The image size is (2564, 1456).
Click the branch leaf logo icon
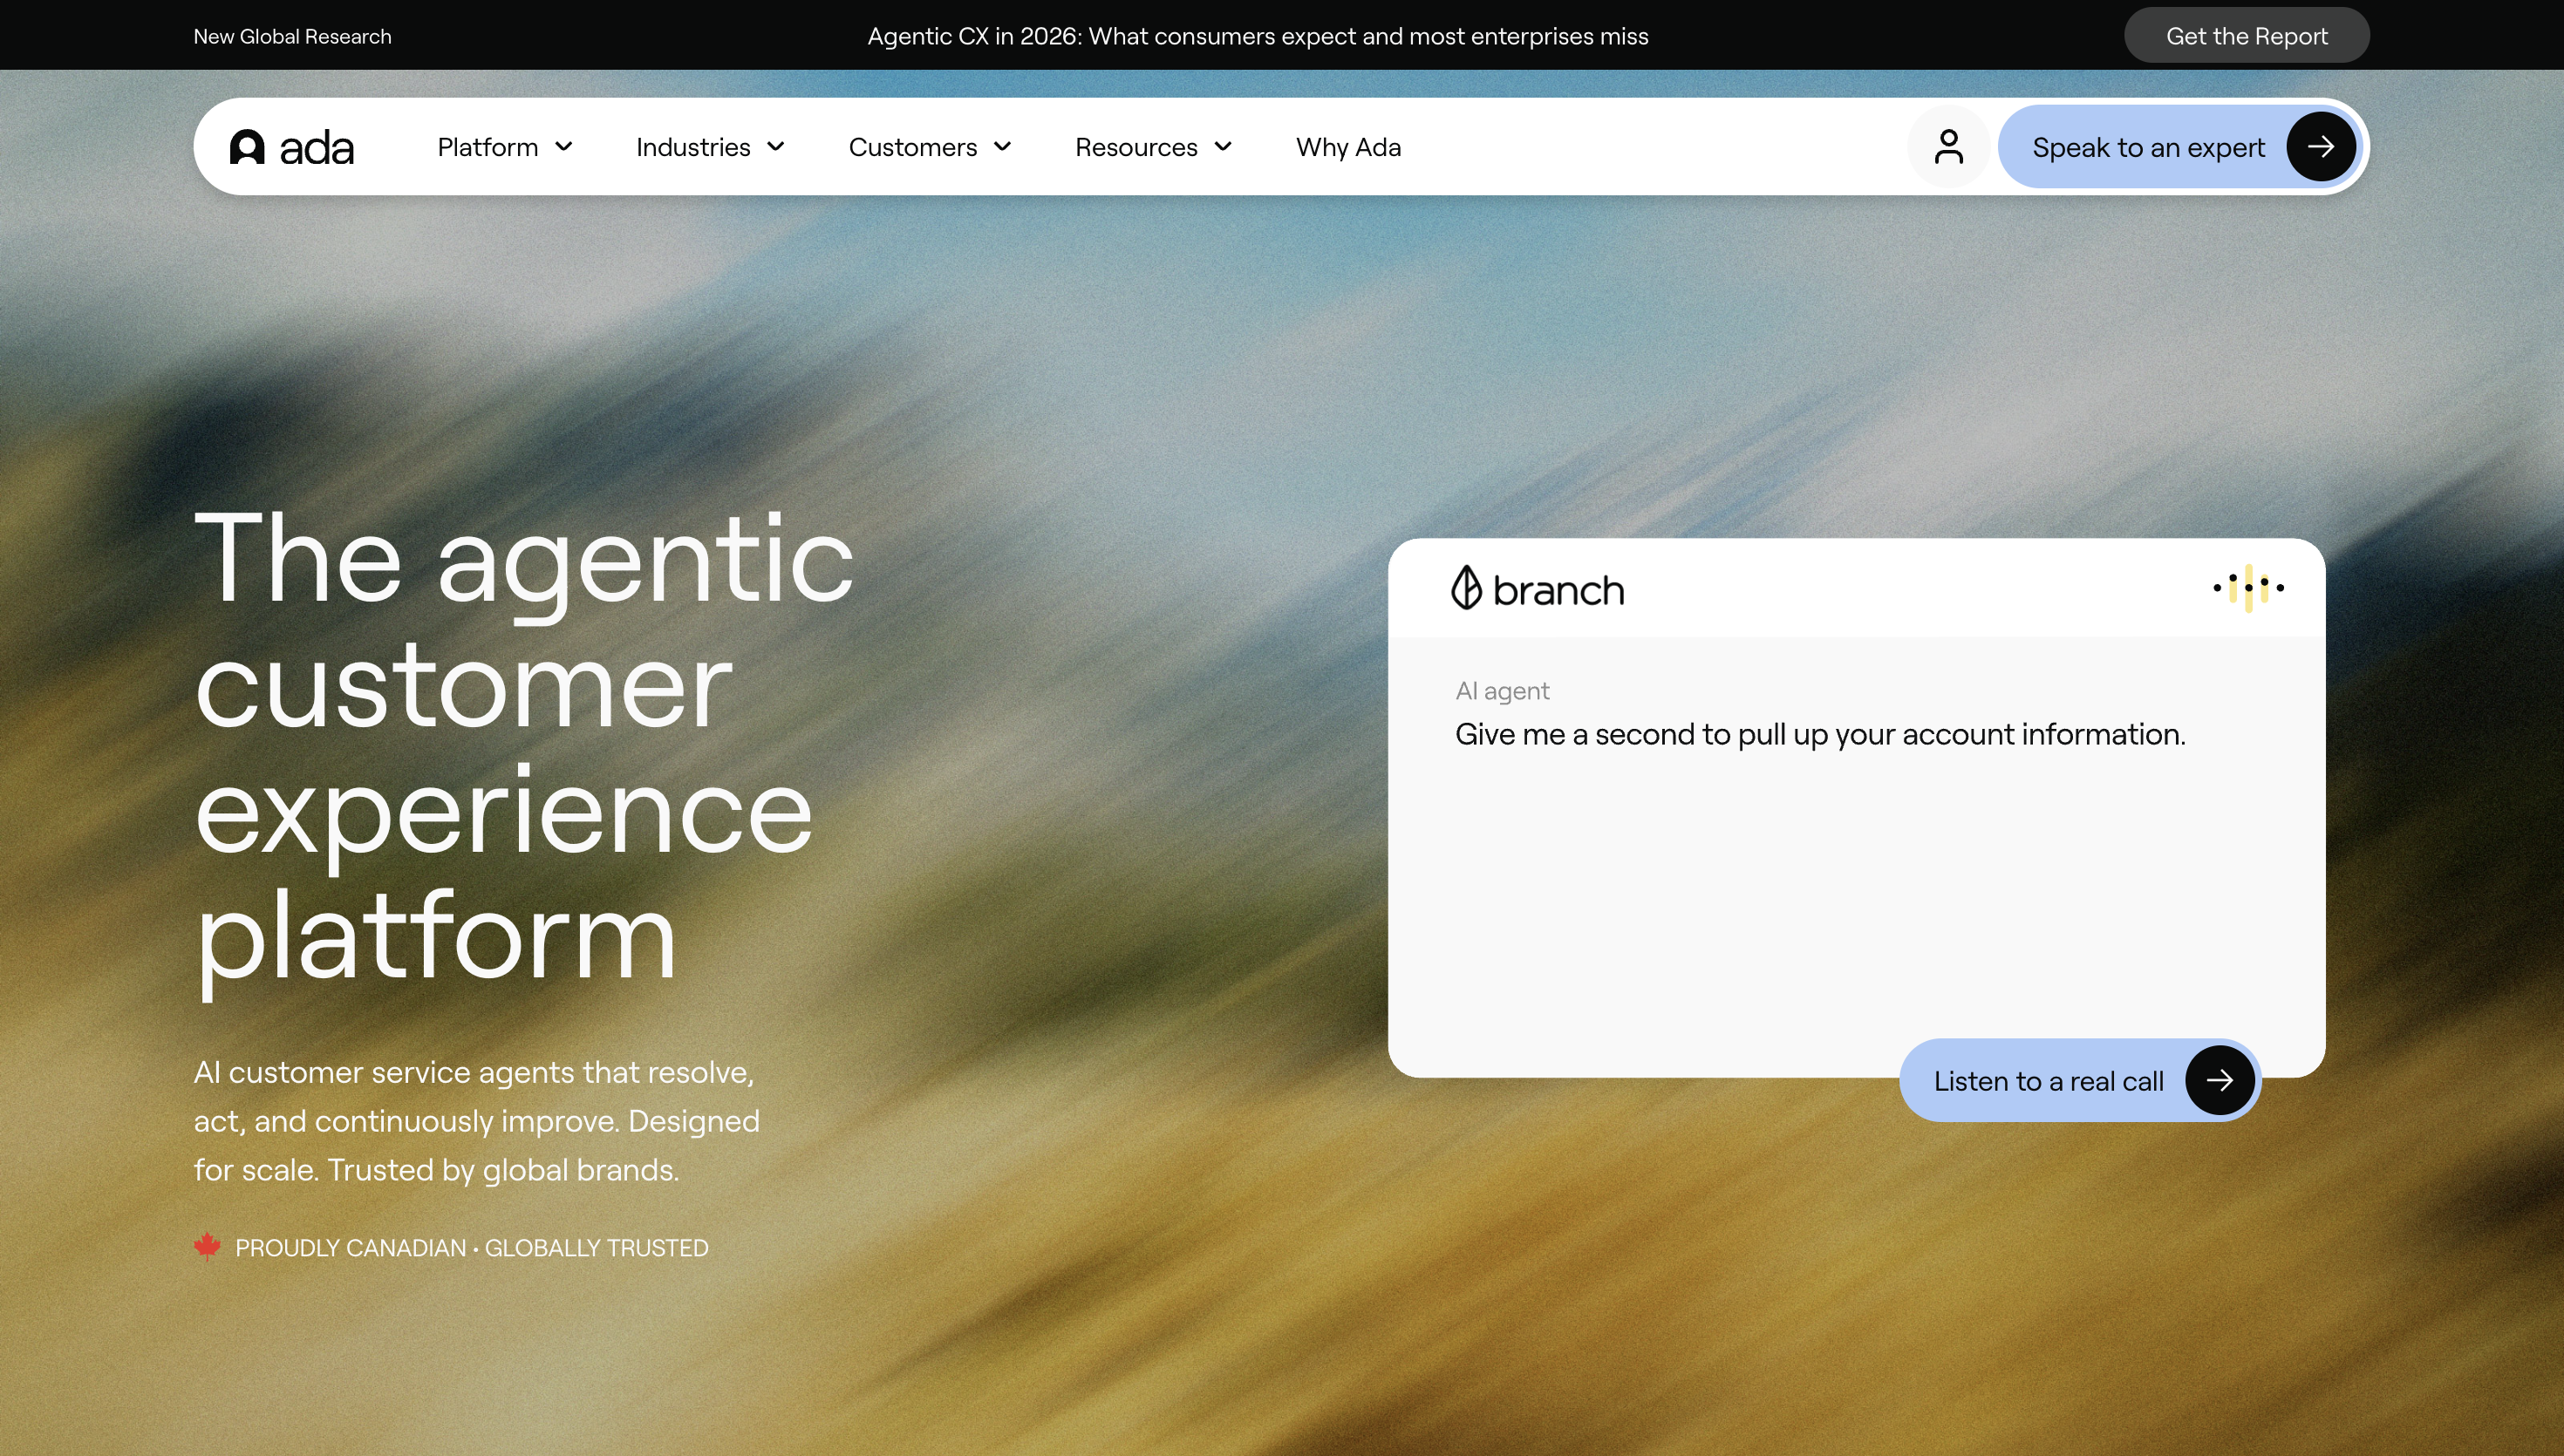point(1466,588)
